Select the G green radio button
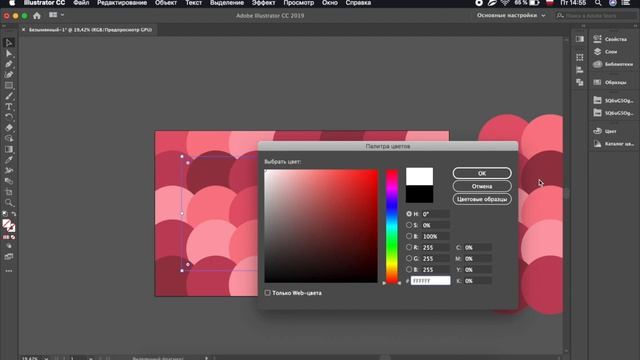640x360 pixels. [x=409, y=258]
